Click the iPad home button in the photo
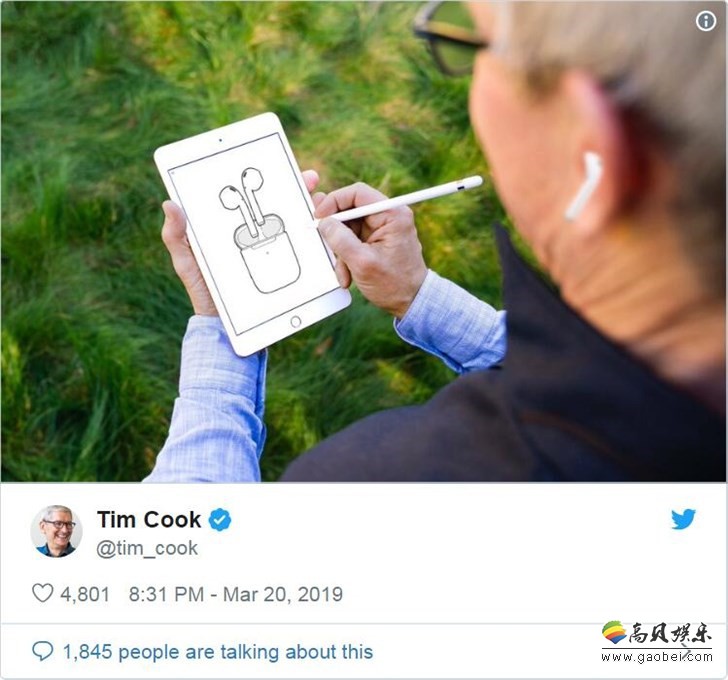728x680 pixels. (x=295, y=321)
